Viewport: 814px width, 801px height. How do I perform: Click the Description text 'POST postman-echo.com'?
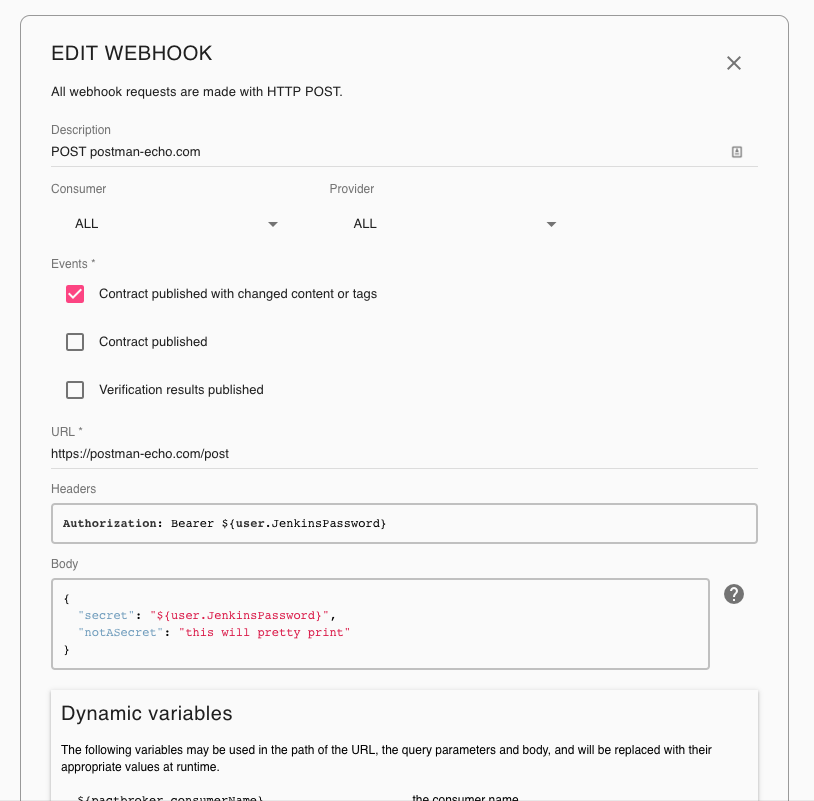(126, 152)
